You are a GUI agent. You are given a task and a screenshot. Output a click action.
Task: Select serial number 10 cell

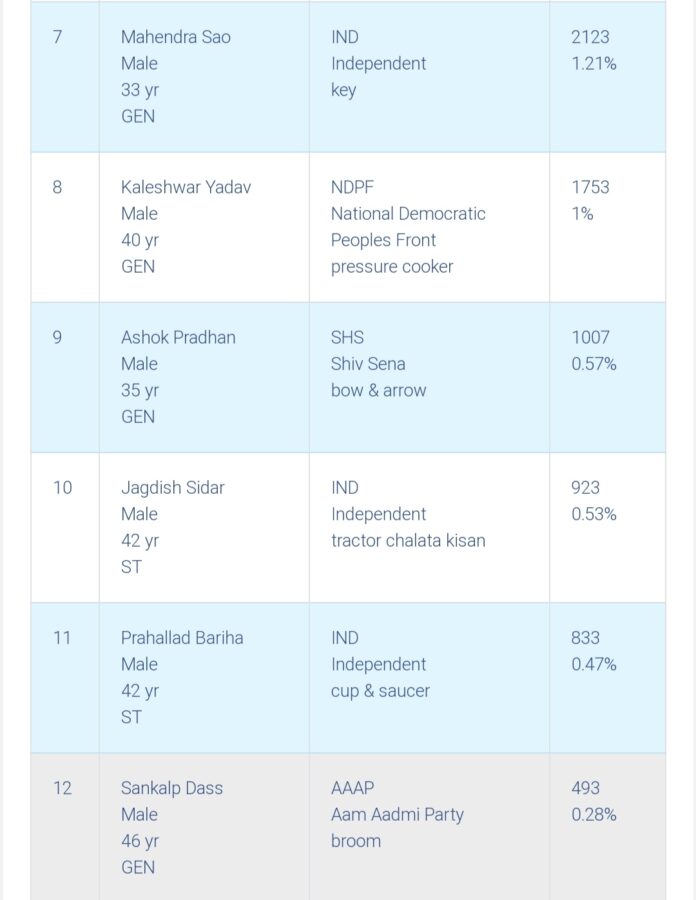click(x=62, y=488)
